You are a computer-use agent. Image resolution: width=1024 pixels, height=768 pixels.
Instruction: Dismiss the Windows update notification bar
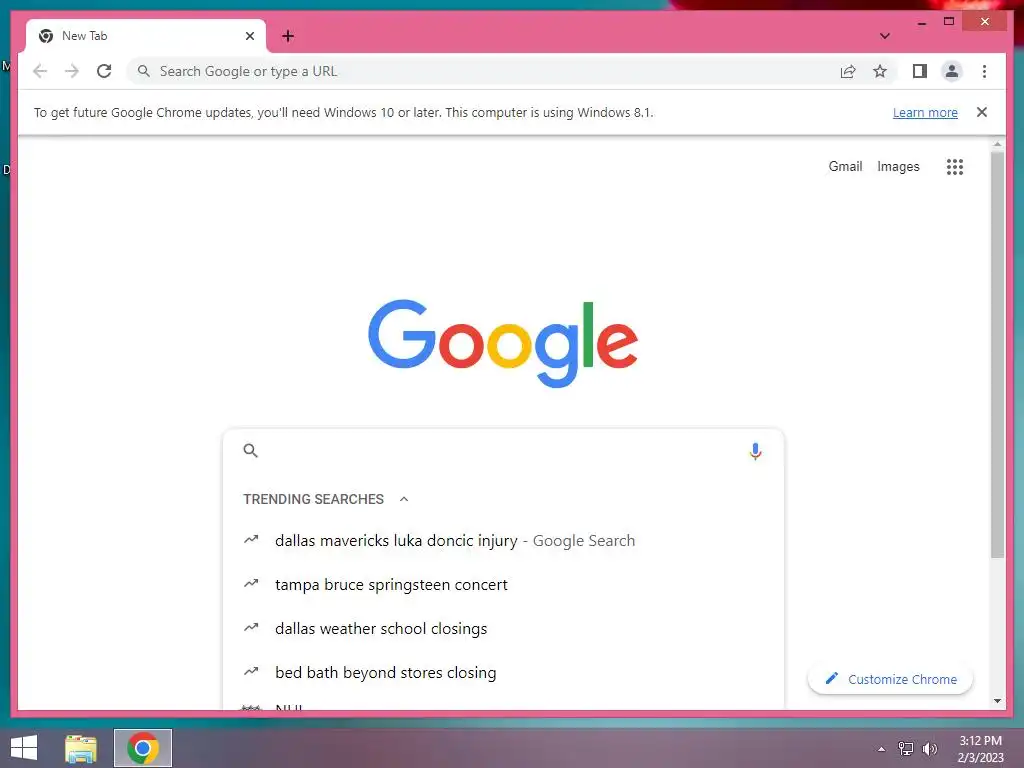tap(982, 112)
